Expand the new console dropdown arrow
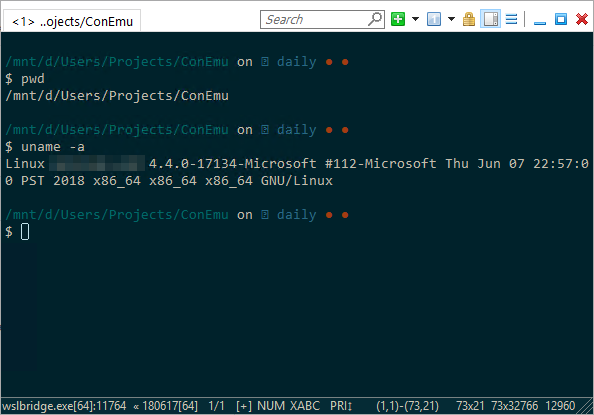594x415 pixels. pyautogui.click(x=415, y=19)
